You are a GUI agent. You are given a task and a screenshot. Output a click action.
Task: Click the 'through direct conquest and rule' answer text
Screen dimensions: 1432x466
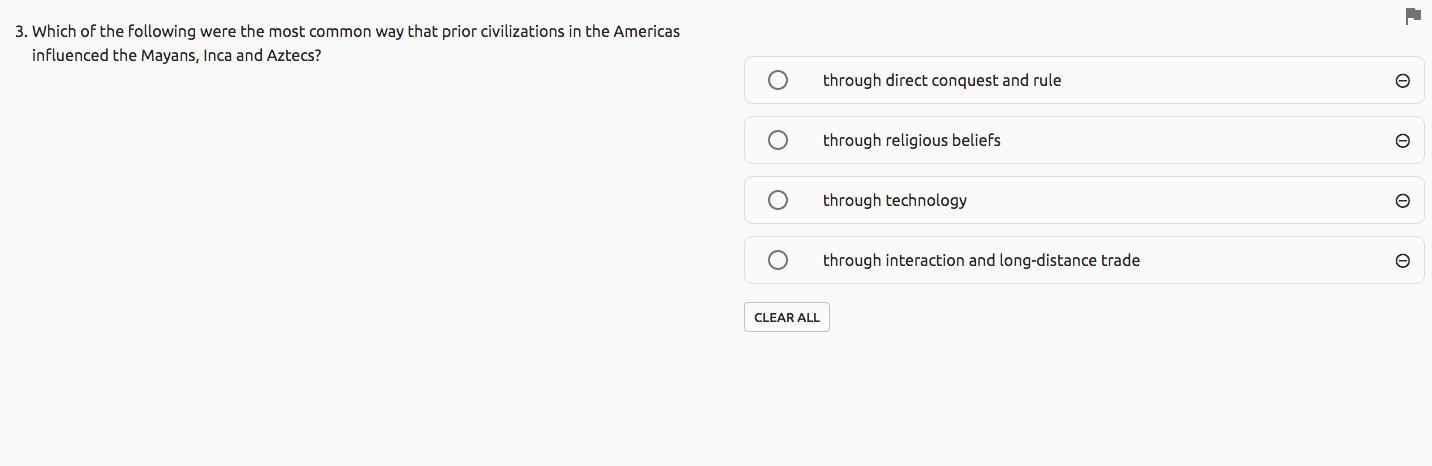(941, 80)
